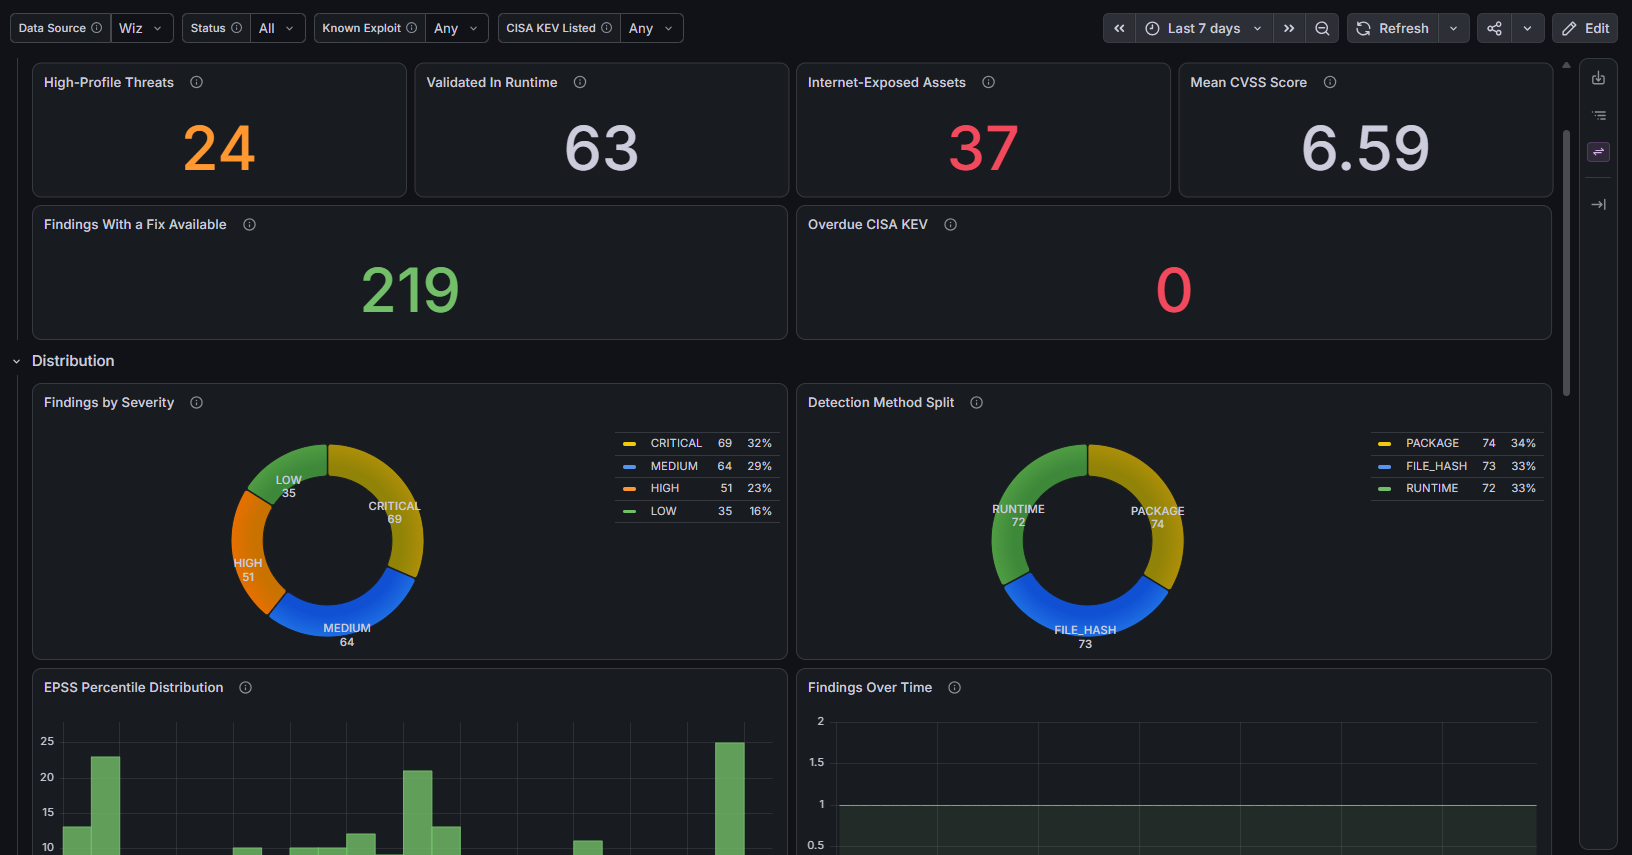
Task: Click the Edit dashboard button
Action: click(1585, 28)
